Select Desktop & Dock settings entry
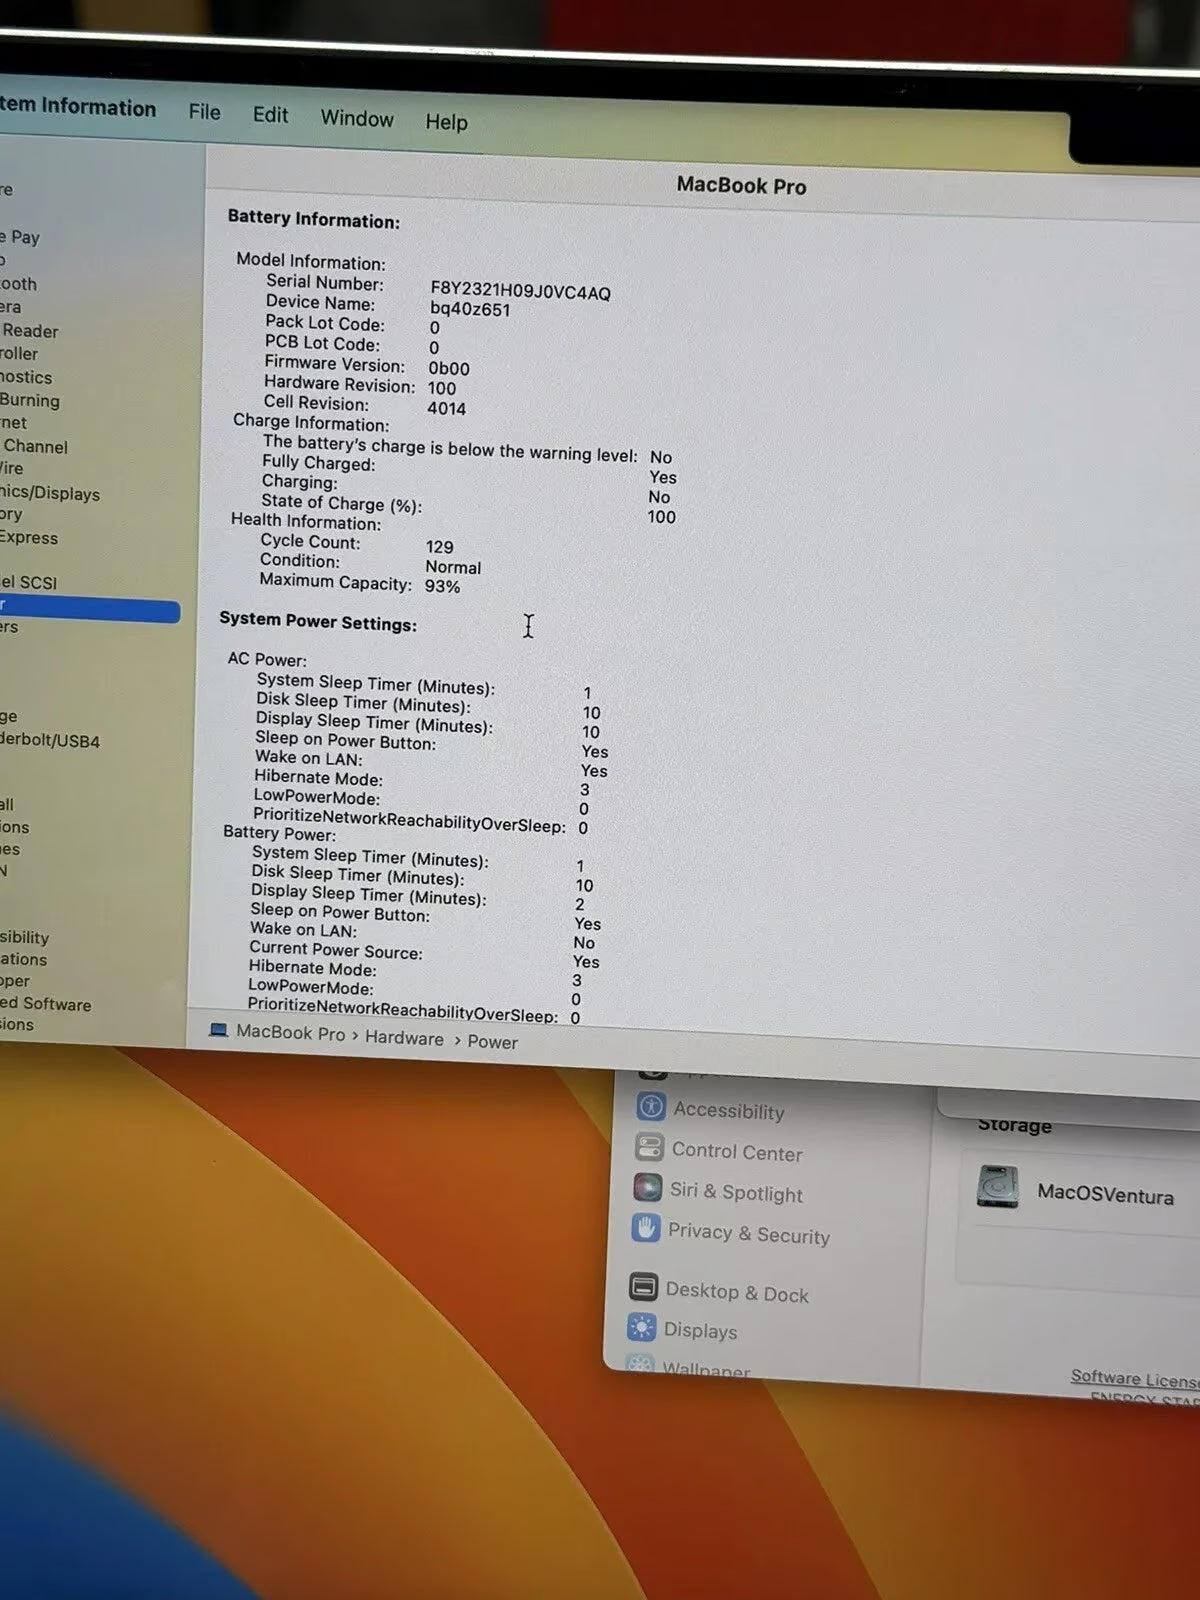 pos(737,1292)
